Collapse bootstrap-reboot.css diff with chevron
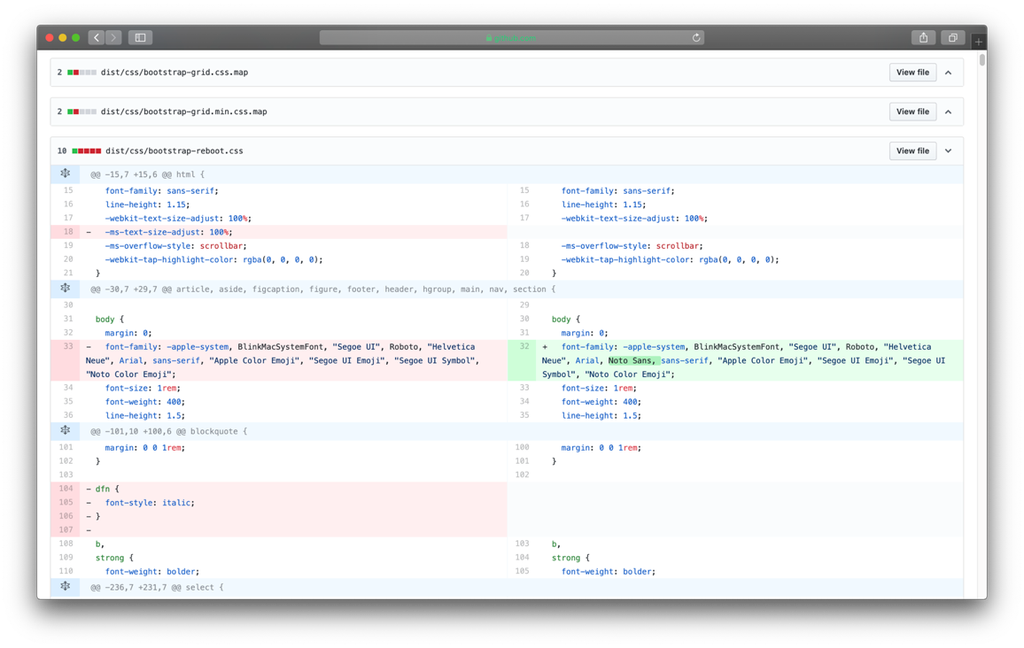Viewport: 1024px width, 648px height. pos(948,151)
